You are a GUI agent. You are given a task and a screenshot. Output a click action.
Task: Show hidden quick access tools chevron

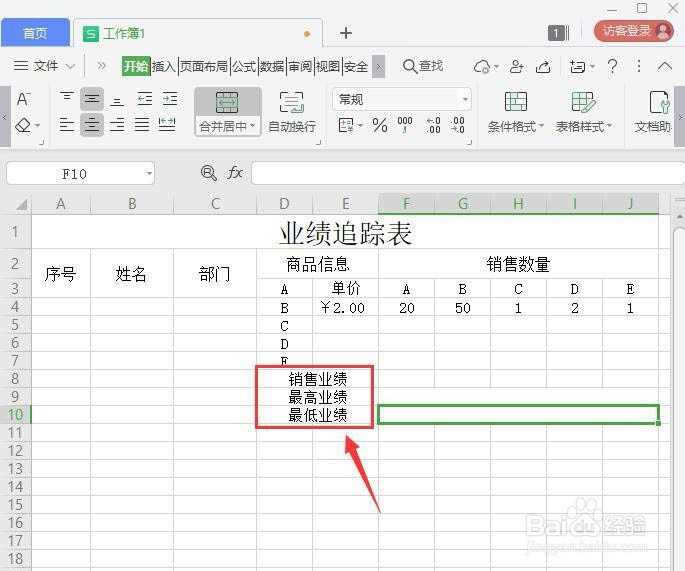[101, 66]
